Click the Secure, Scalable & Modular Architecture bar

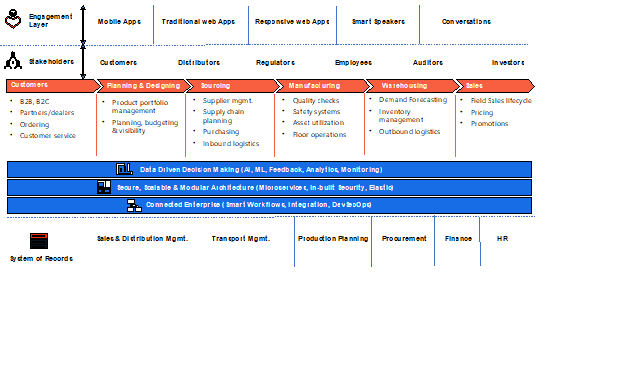(270, 187)
